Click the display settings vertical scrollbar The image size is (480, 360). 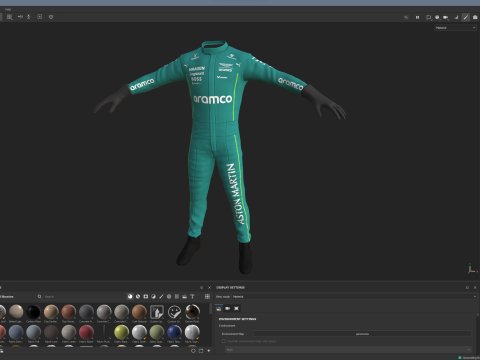478,314
